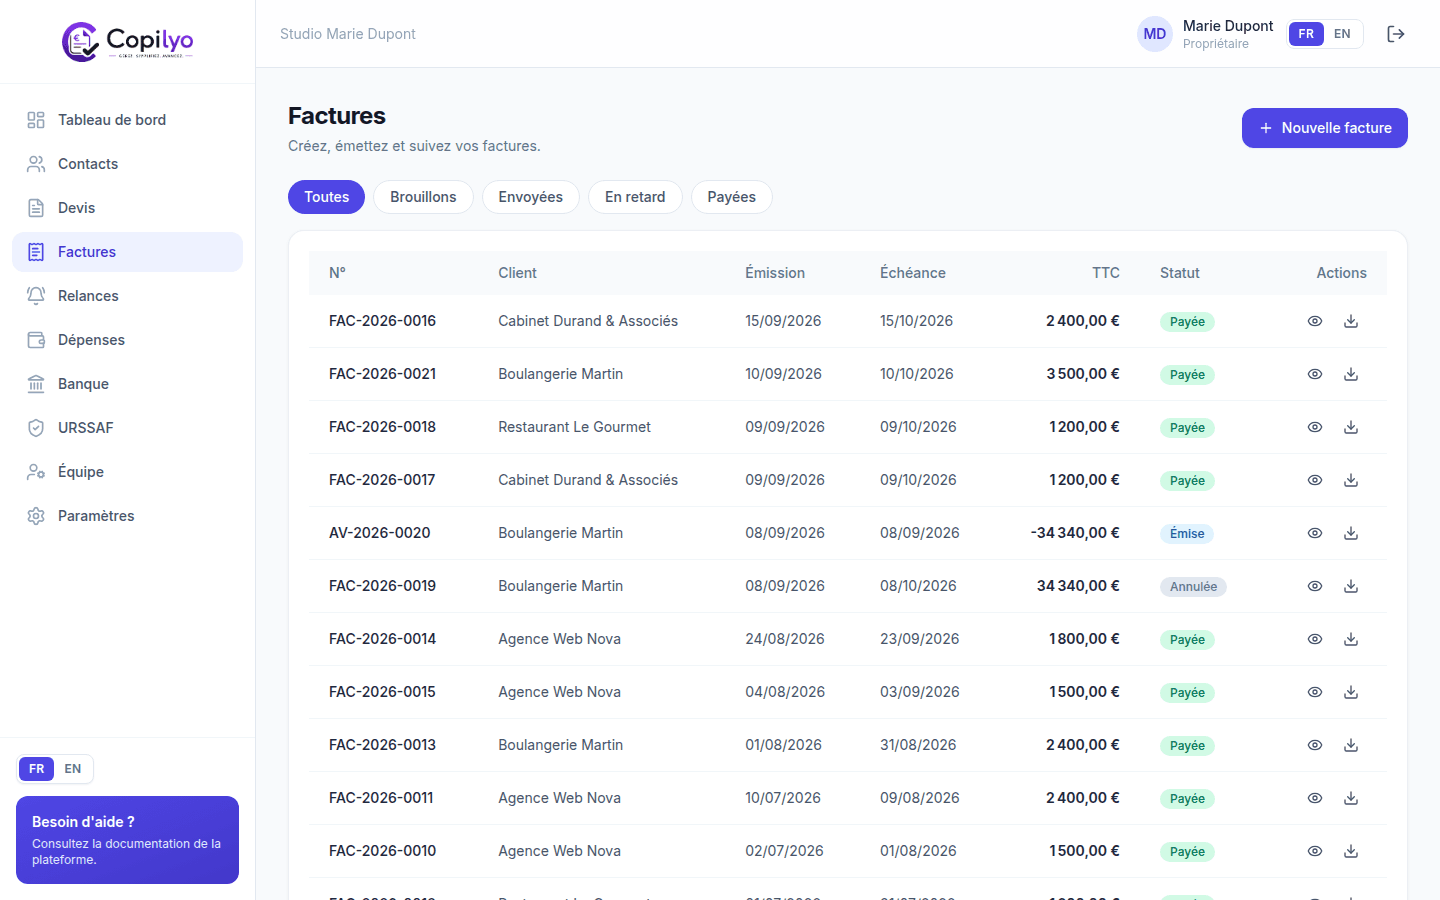Click amount -34 340,00 € cell

tap(1075, 533)
